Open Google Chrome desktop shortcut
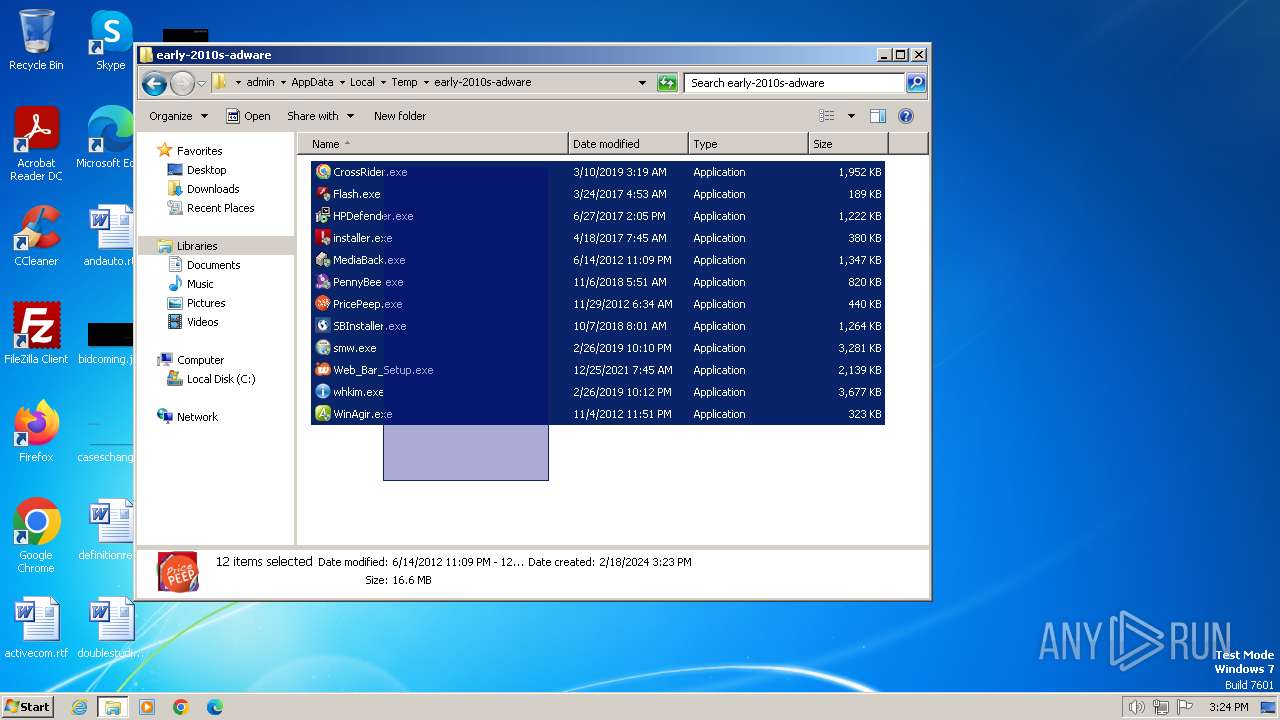The image size is (1280, 720). [36, 536]
